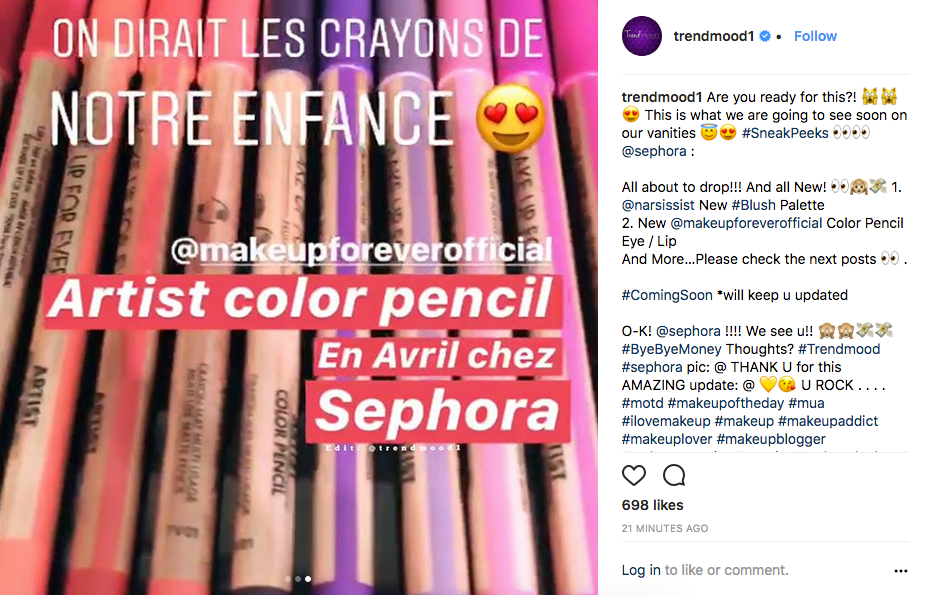Open the #ByeByeMoney hashtag
Screen dimensions: 930x595
(671, 349)
